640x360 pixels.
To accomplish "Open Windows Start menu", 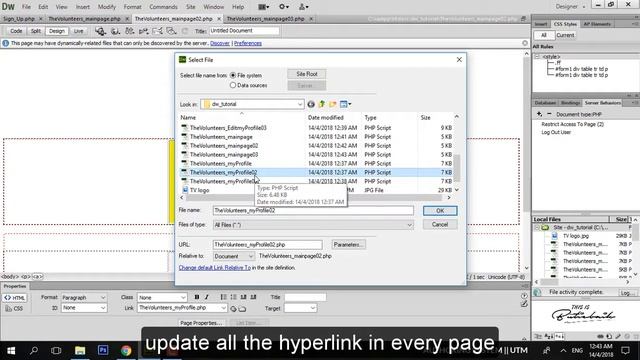I will pos(11,350).
